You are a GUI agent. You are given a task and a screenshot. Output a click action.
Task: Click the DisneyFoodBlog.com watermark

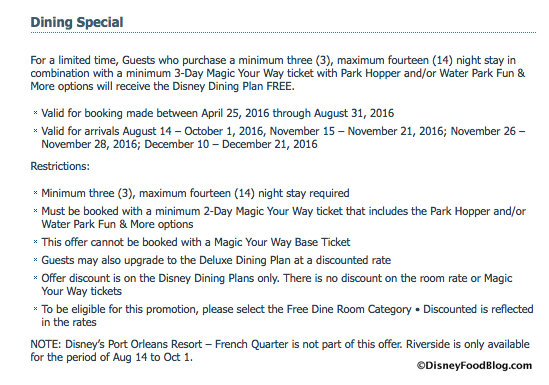[474, 366]
